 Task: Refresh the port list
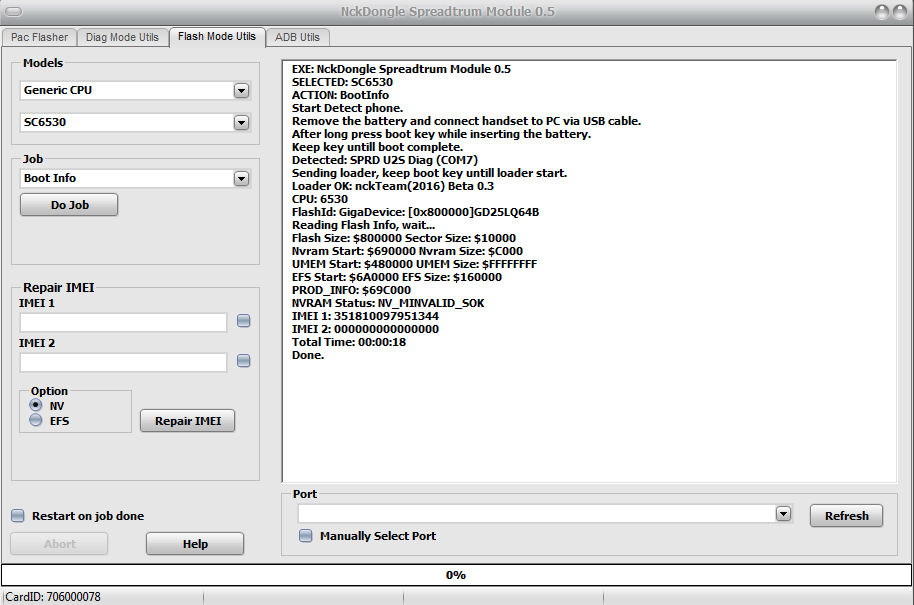tap(846, 516)
